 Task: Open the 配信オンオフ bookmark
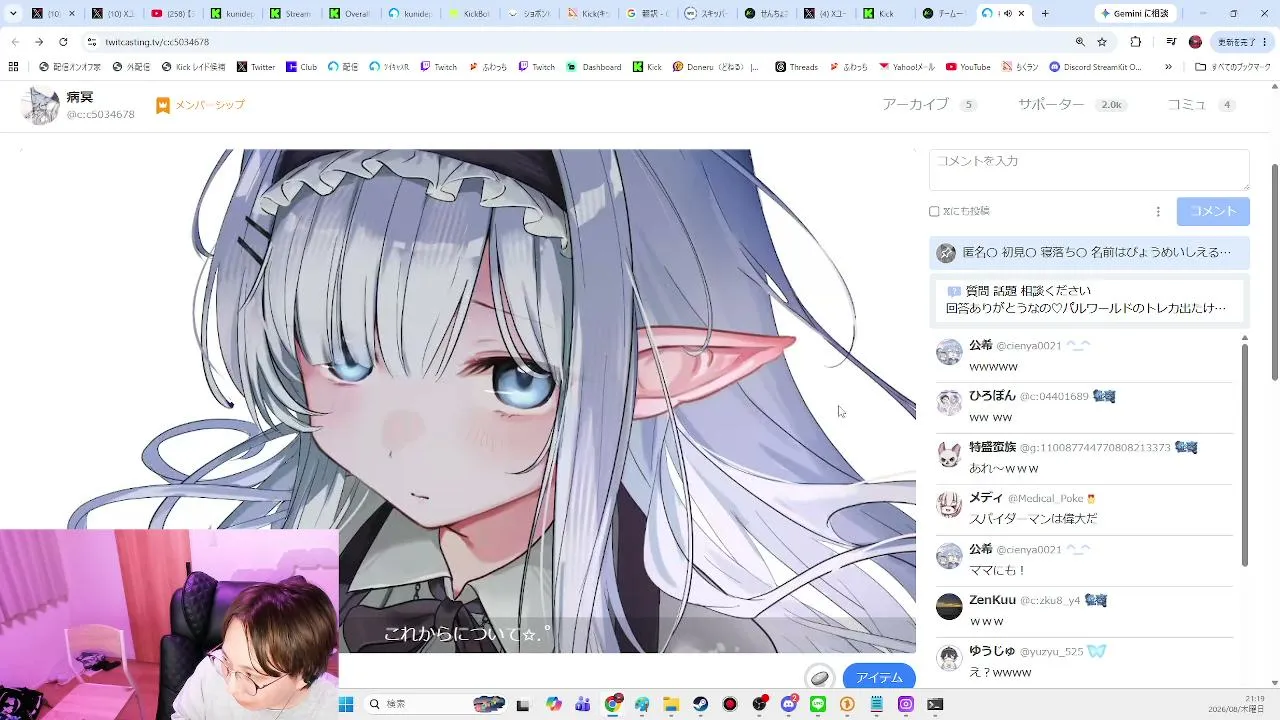click(70, 67)
